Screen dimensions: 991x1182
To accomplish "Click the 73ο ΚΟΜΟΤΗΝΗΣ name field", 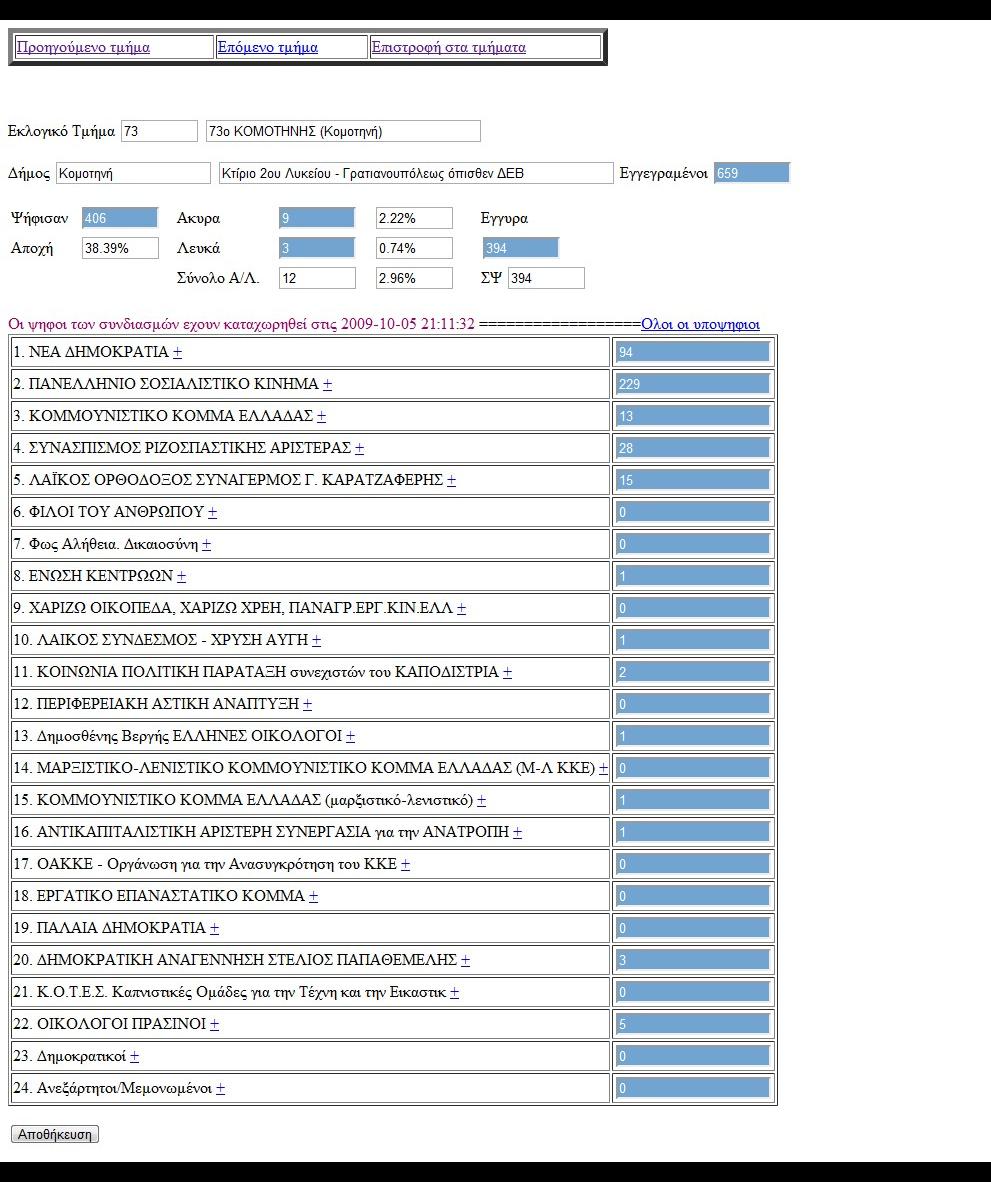I will coord(343,131).
